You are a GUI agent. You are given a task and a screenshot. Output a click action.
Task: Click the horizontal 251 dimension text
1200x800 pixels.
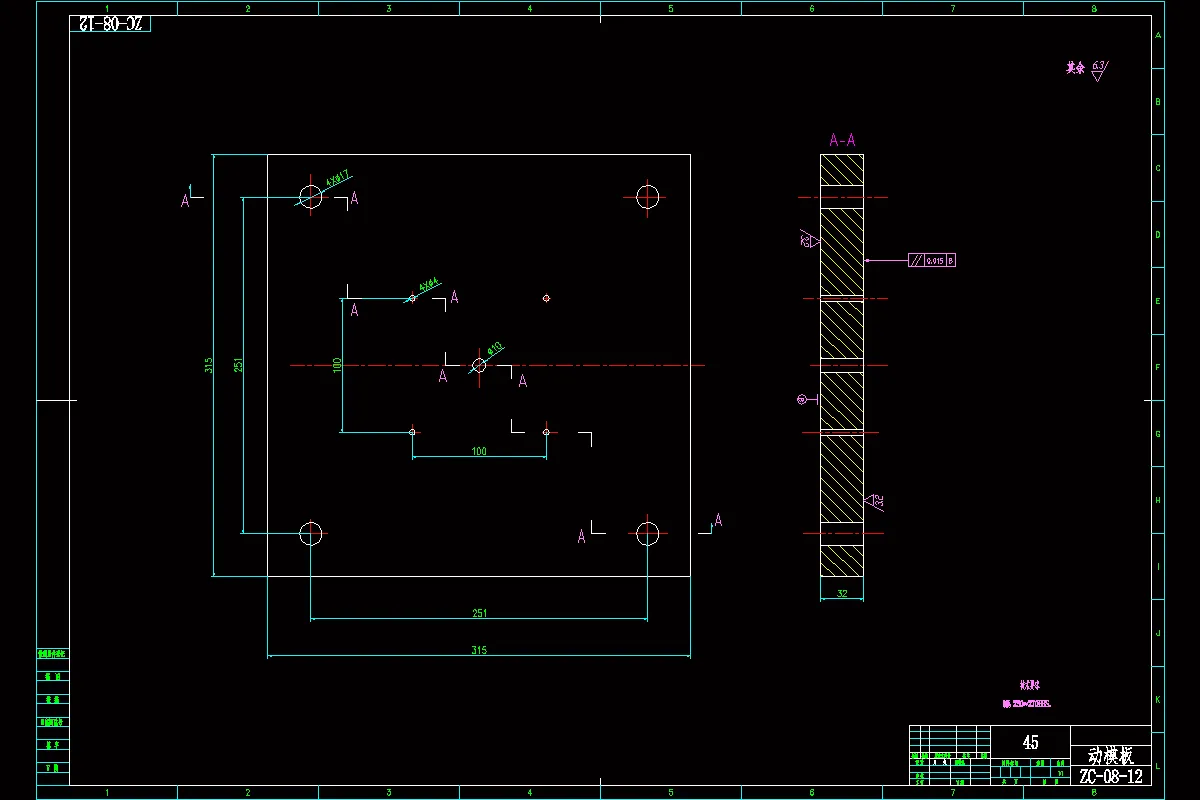pos(479,613)
